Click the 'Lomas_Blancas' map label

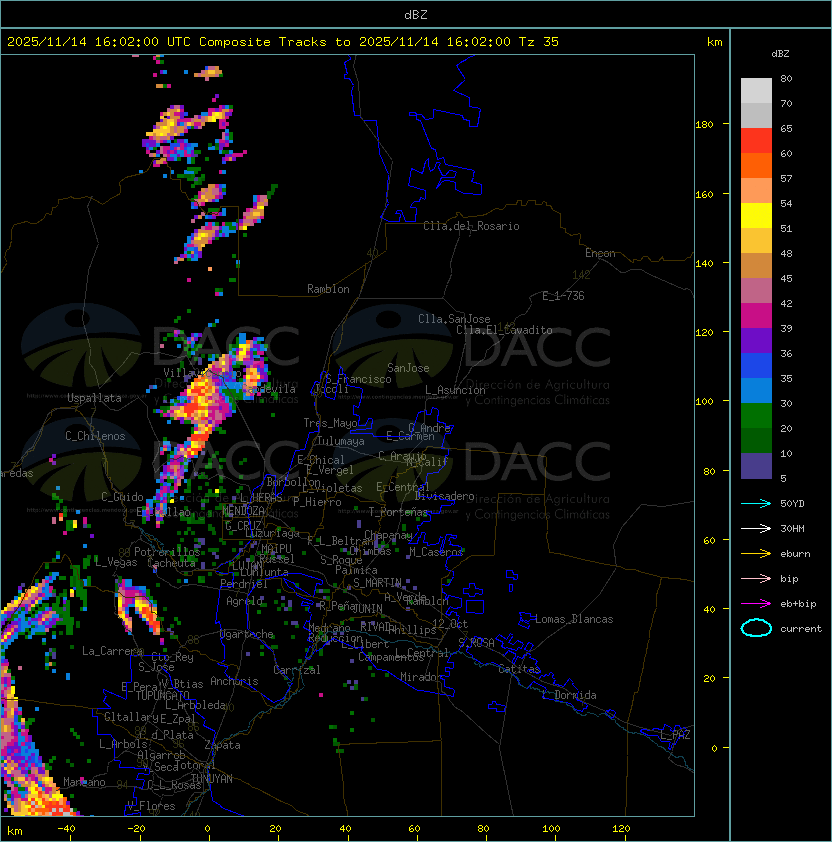click(x=574, y=619)
